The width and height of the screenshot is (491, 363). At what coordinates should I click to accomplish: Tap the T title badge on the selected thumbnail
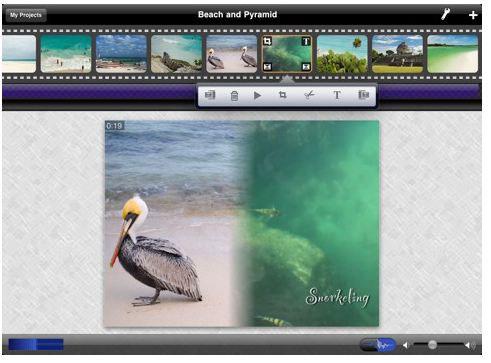(x=306, y=41)
